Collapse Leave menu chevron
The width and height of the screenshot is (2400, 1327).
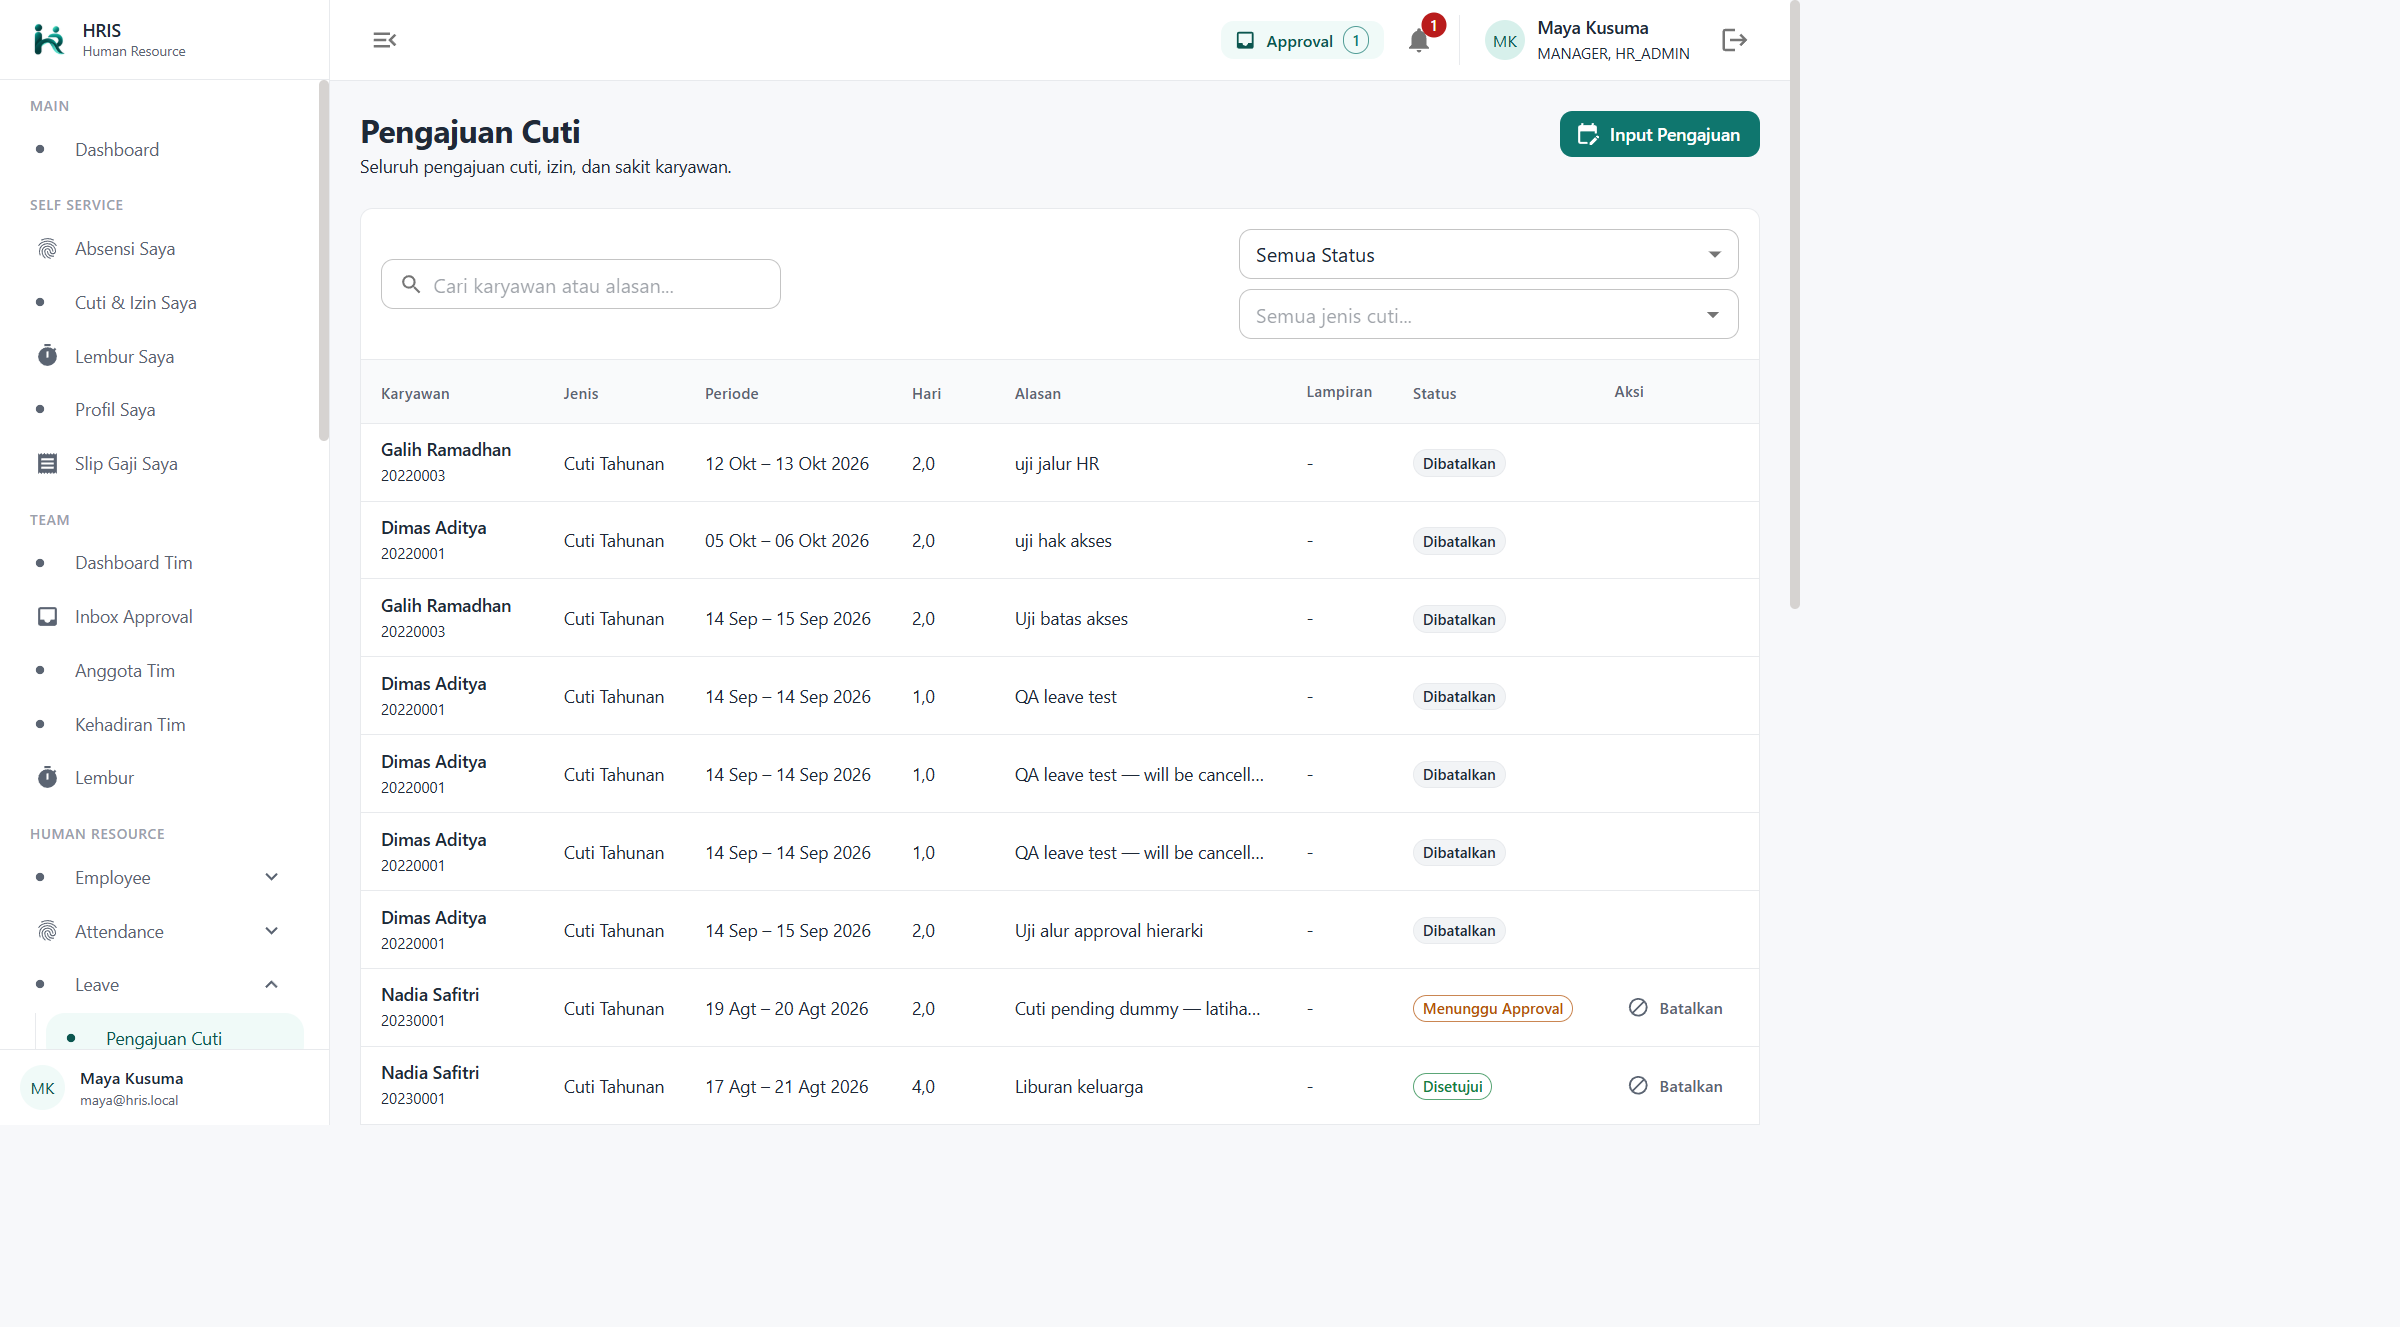(x=271, y=985)
